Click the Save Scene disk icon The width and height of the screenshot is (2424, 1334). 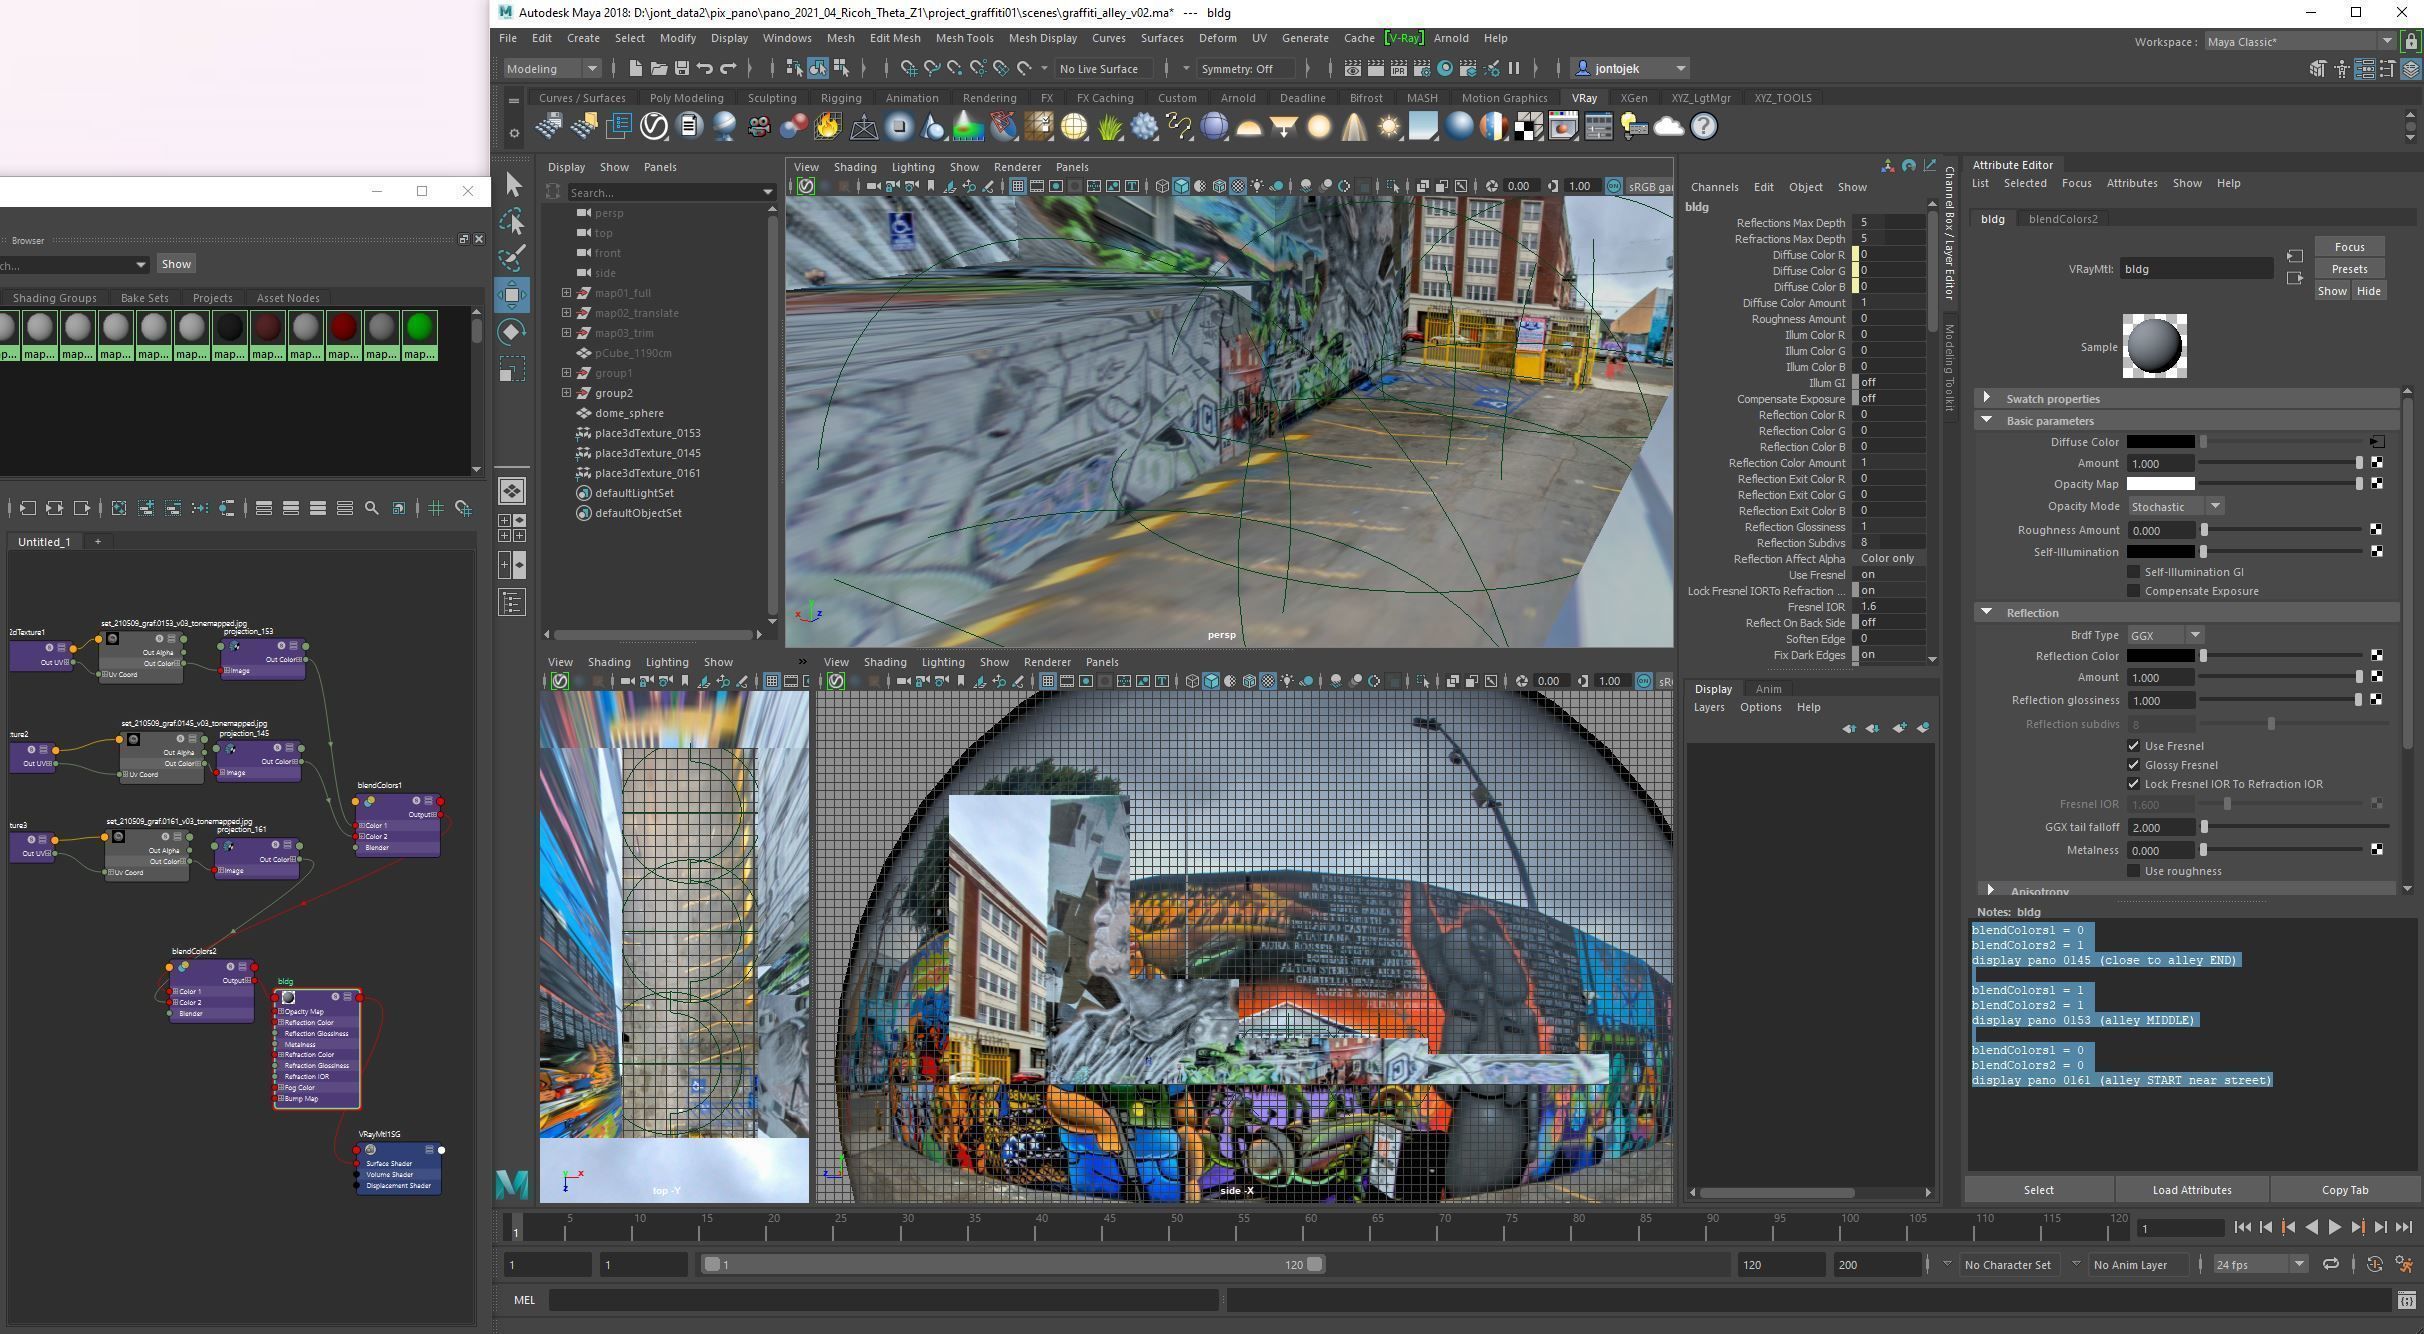[x=681, y=68]
